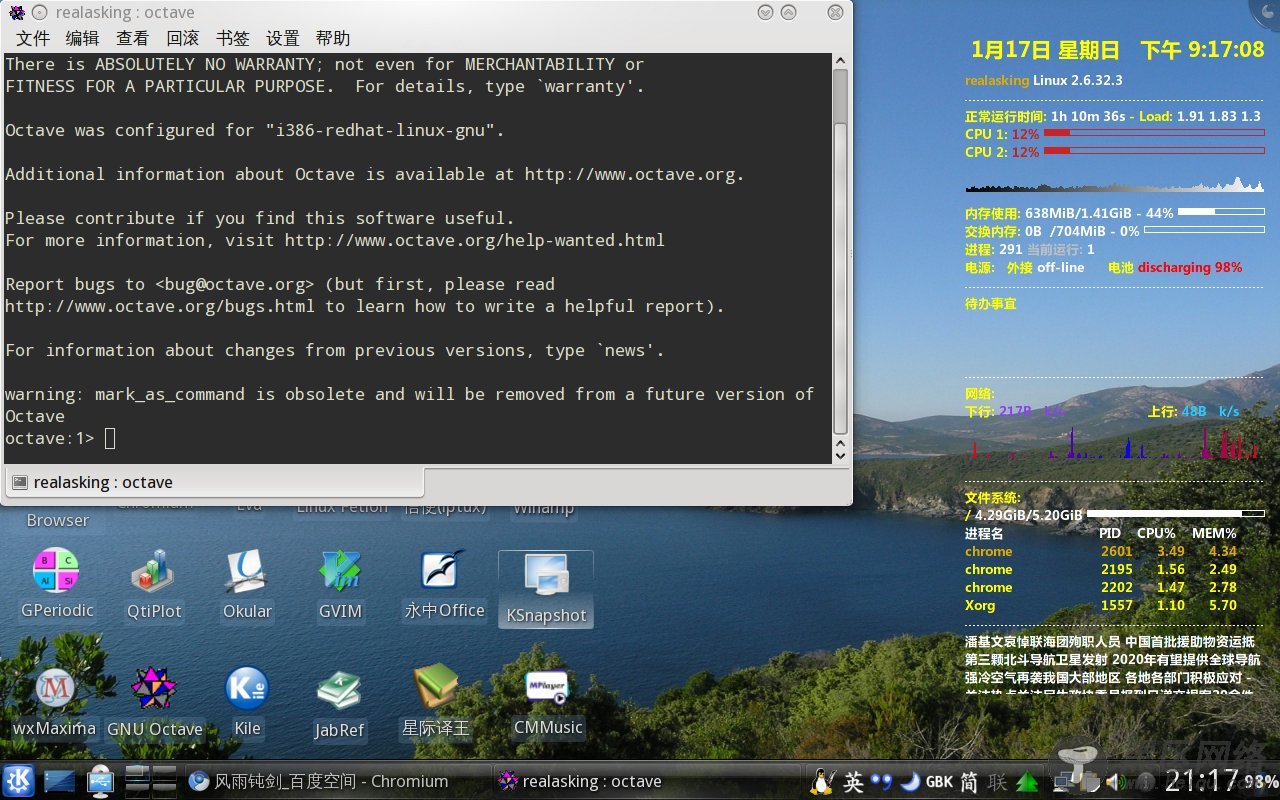This screenshot has height=800, width=1280.
Task: Open the network monitors tray icon
Action: (1062, 782)
